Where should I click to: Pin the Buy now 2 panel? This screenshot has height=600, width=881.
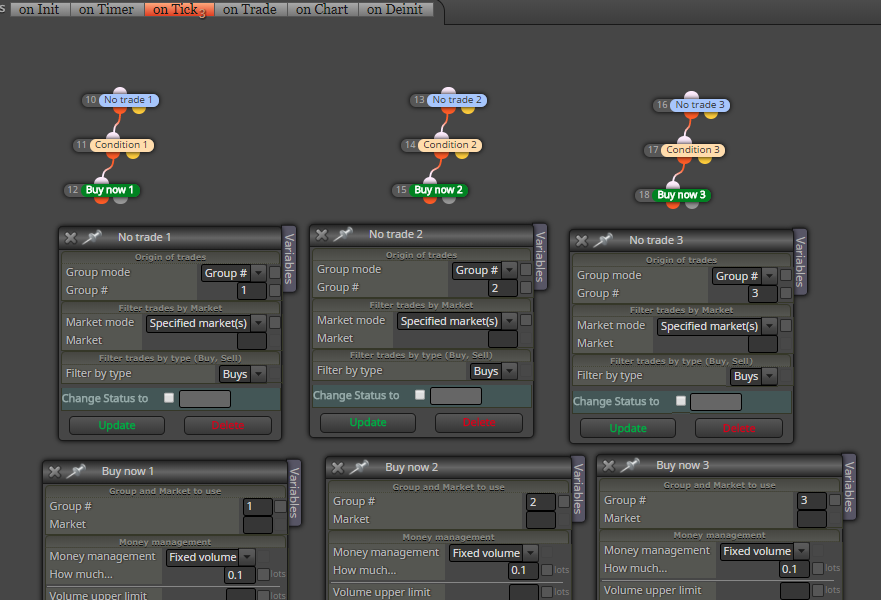[x=359, y=467]
